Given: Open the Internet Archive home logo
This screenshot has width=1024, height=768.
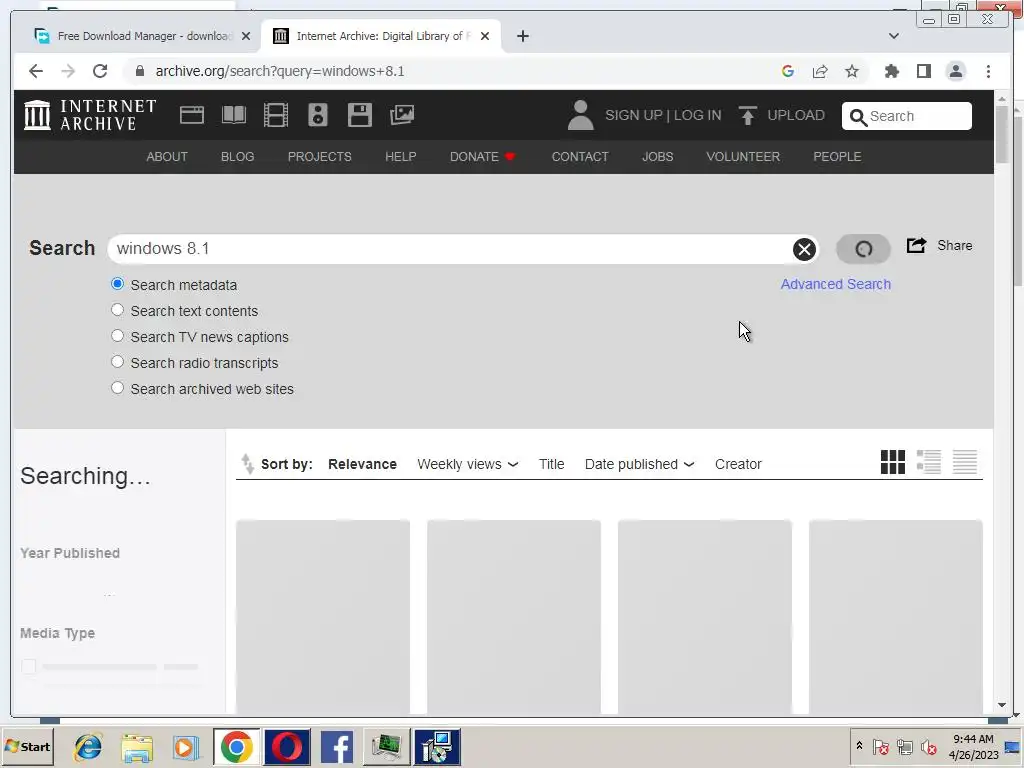Looking at the screenshot, I should pyautogui.click(x=90, y=115).
